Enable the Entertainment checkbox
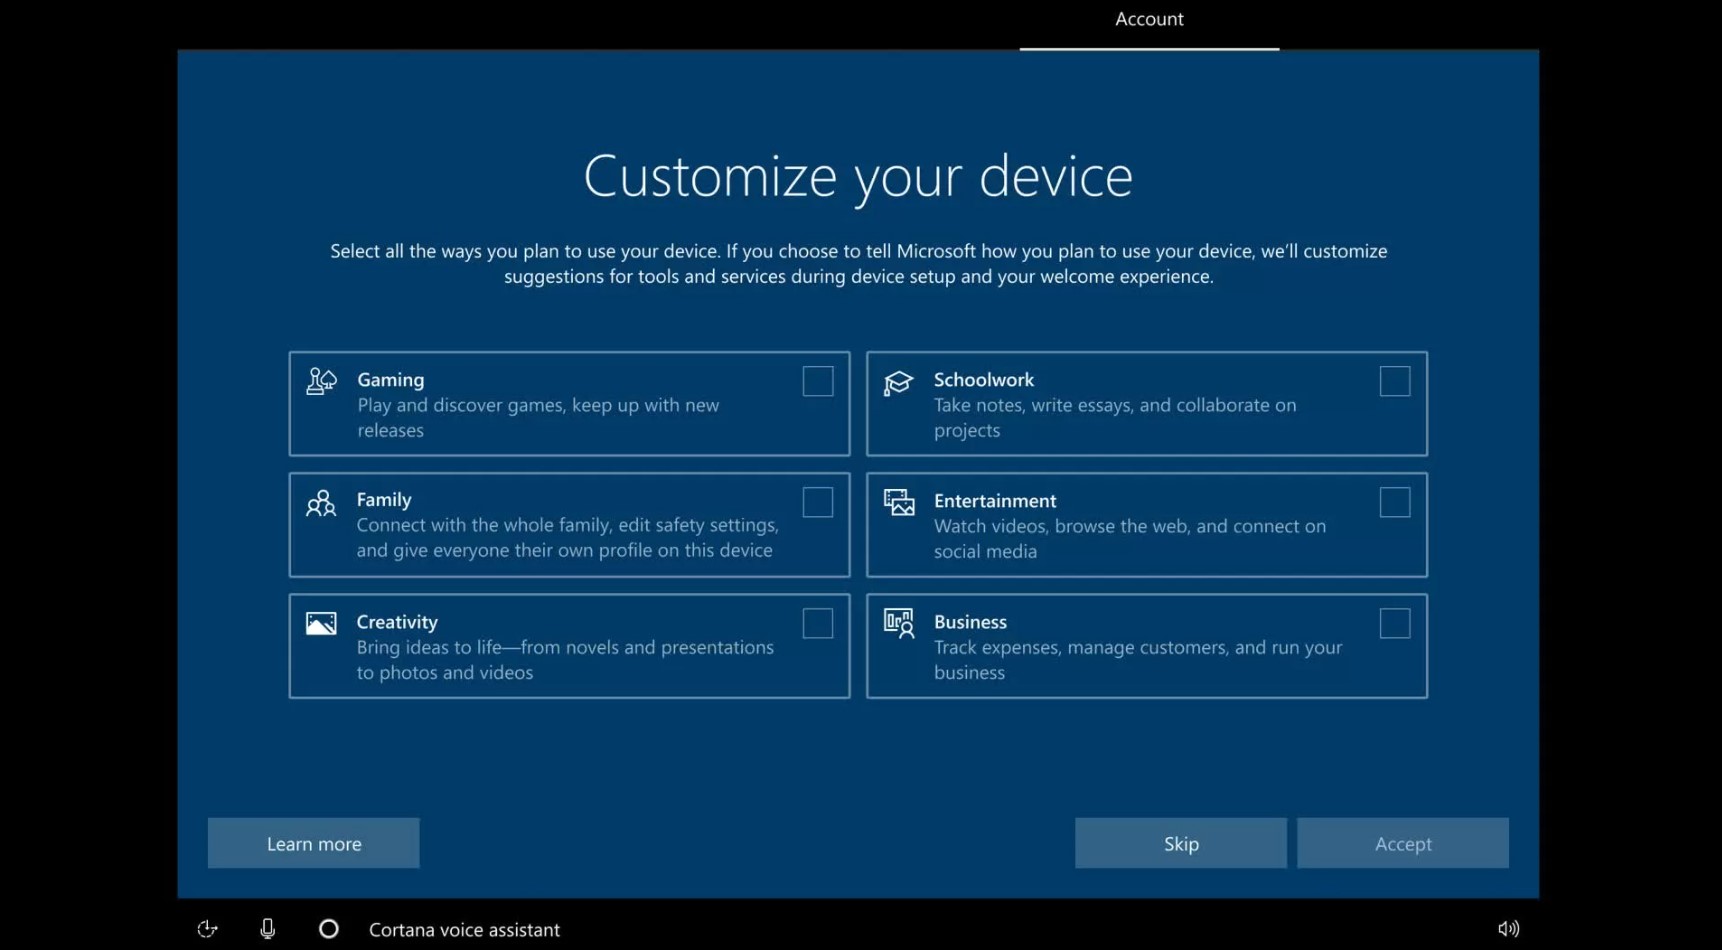The width and height of the screenshot is (1722, 950). click(x=1395, y=502)
